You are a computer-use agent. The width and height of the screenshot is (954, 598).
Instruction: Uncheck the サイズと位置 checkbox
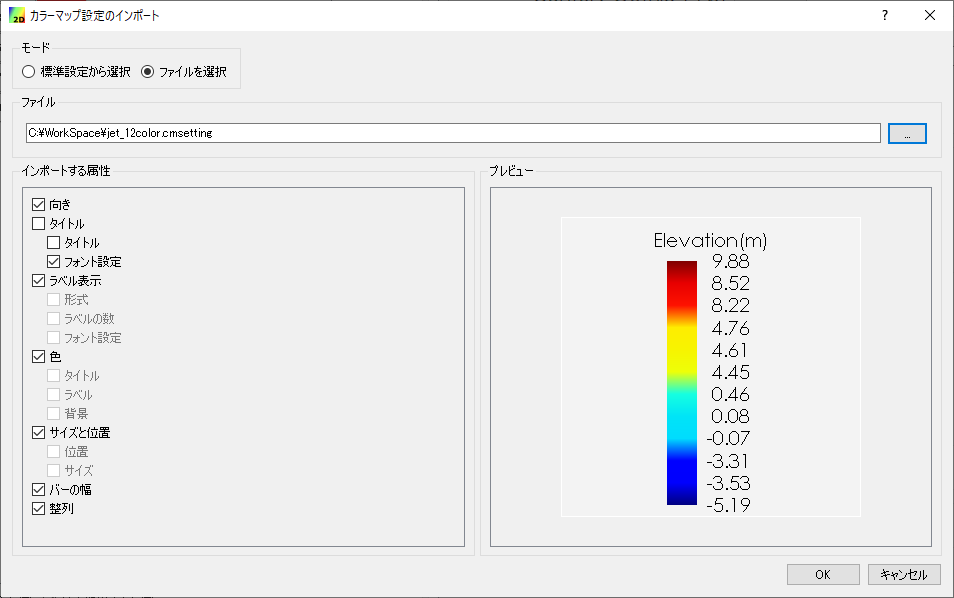coord(38,433)
